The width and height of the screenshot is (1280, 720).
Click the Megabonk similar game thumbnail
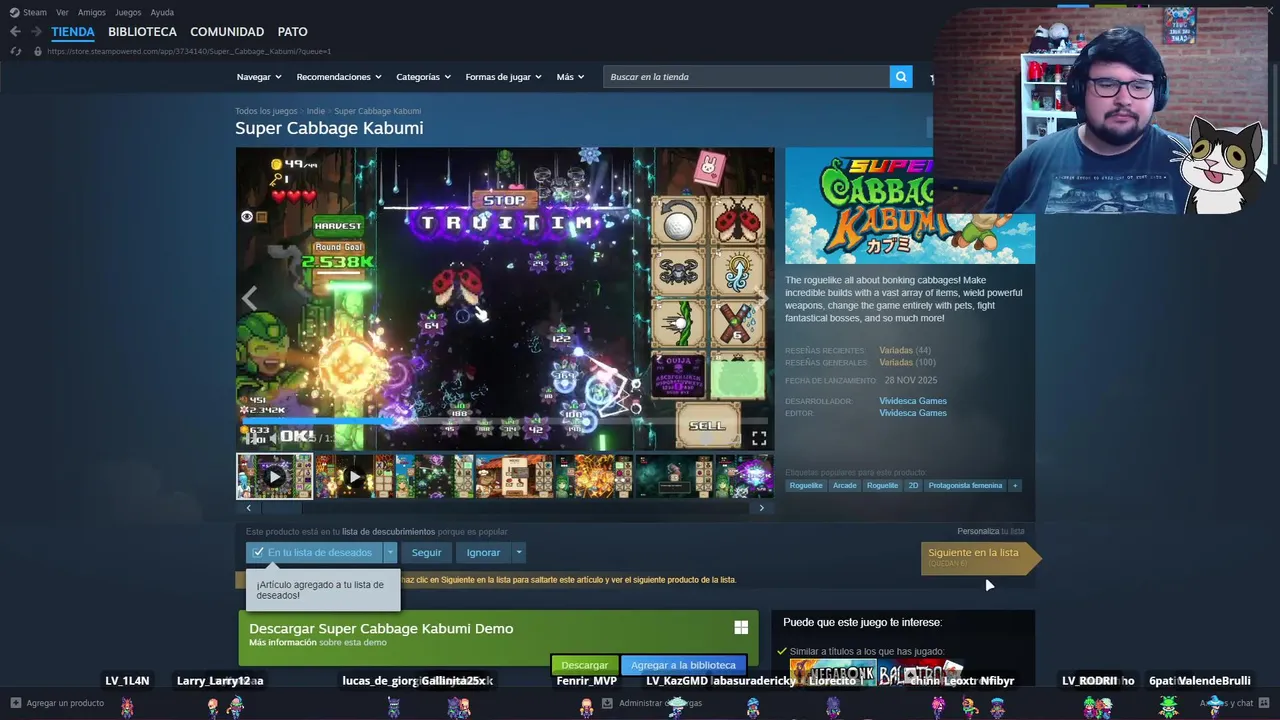coord(833,671)
